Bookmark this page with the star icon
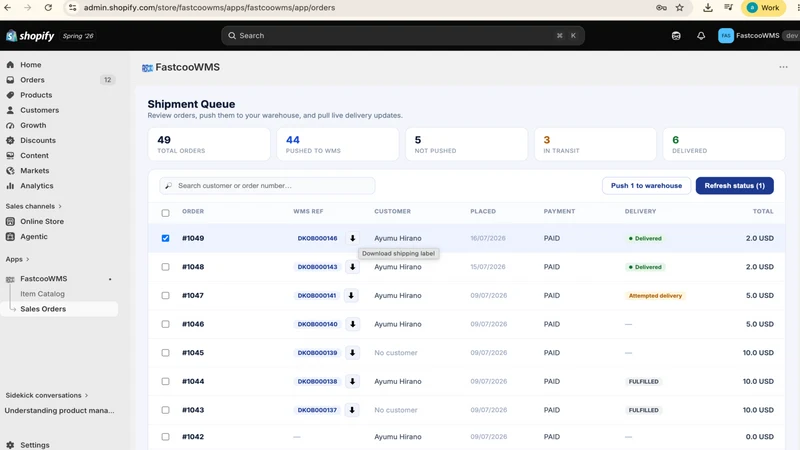The height and width of the screenshot is (450, 800). pyautogui.click(x=680, y=8)
